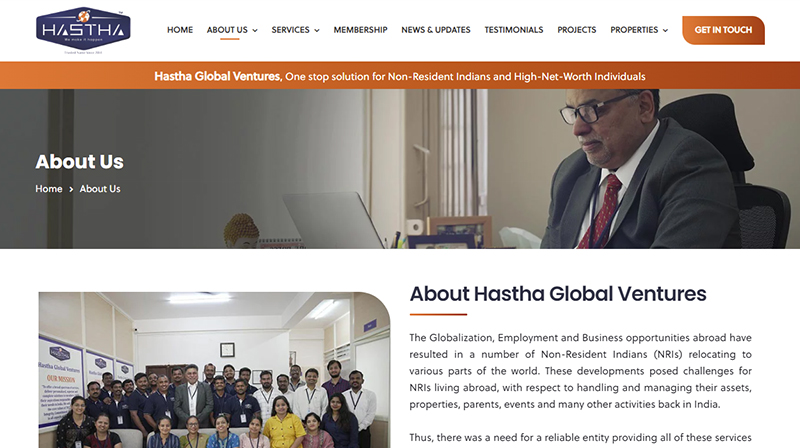Select the Properties menu label
The height and width of the screenshot is (448, 800).
point(634,30)
